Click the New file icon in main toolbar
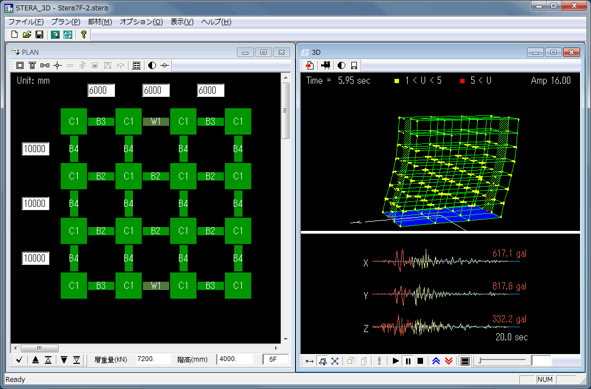Screen dimensions: 591x389 click(x=14, y=35)
